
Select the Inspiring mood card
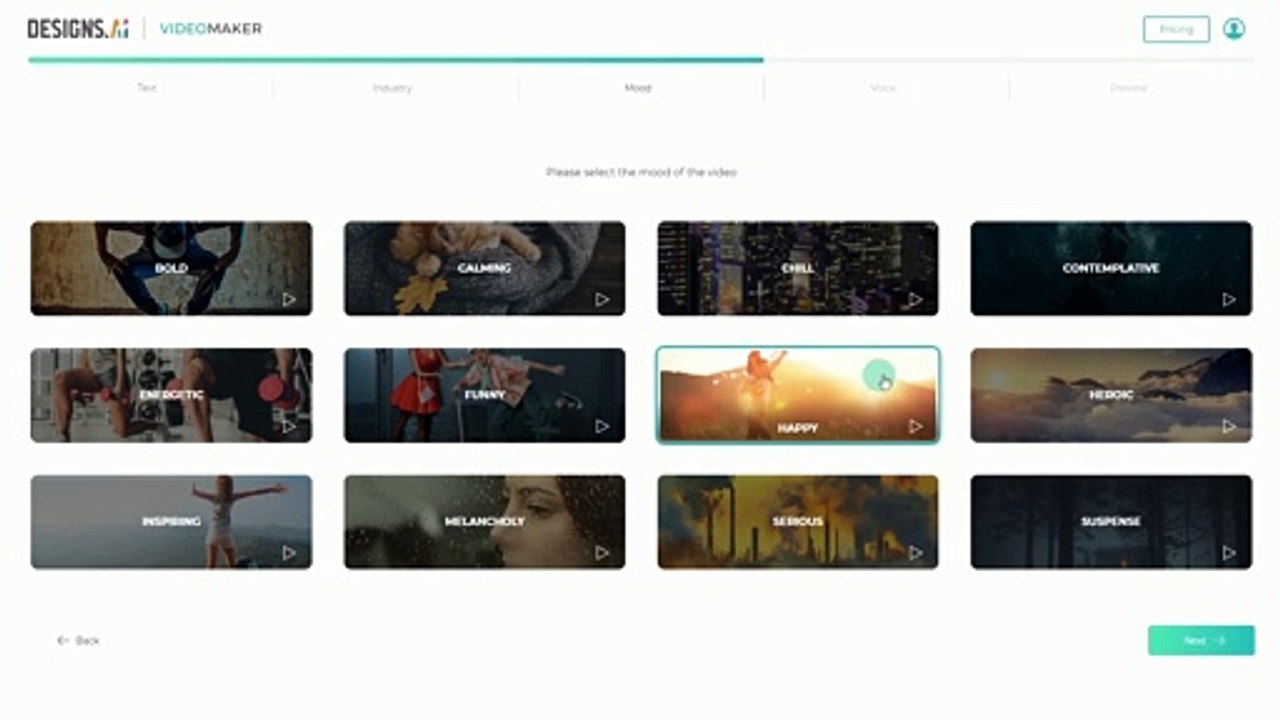point(171,522)
